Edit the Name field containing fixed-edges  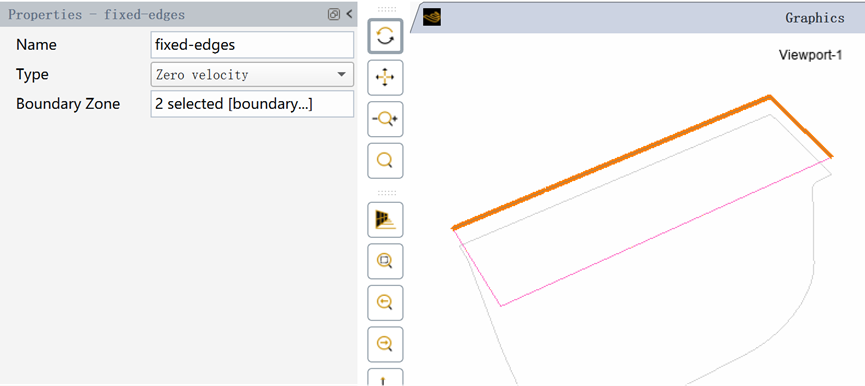[x=252, y=45]
